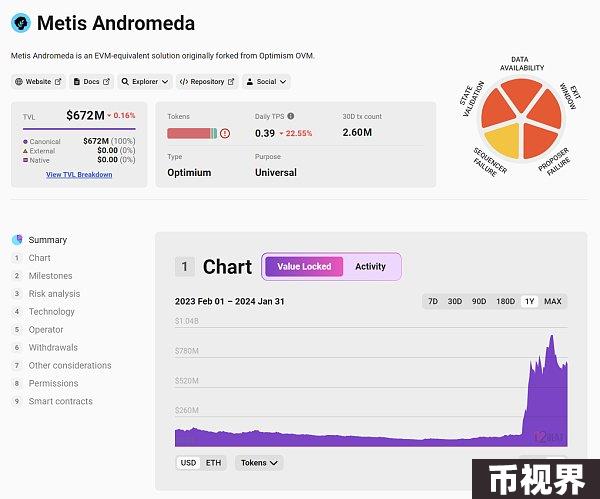Click the Metis Andromeda logo icon
Screen dimensions: 600x499
tap(21, 23)
